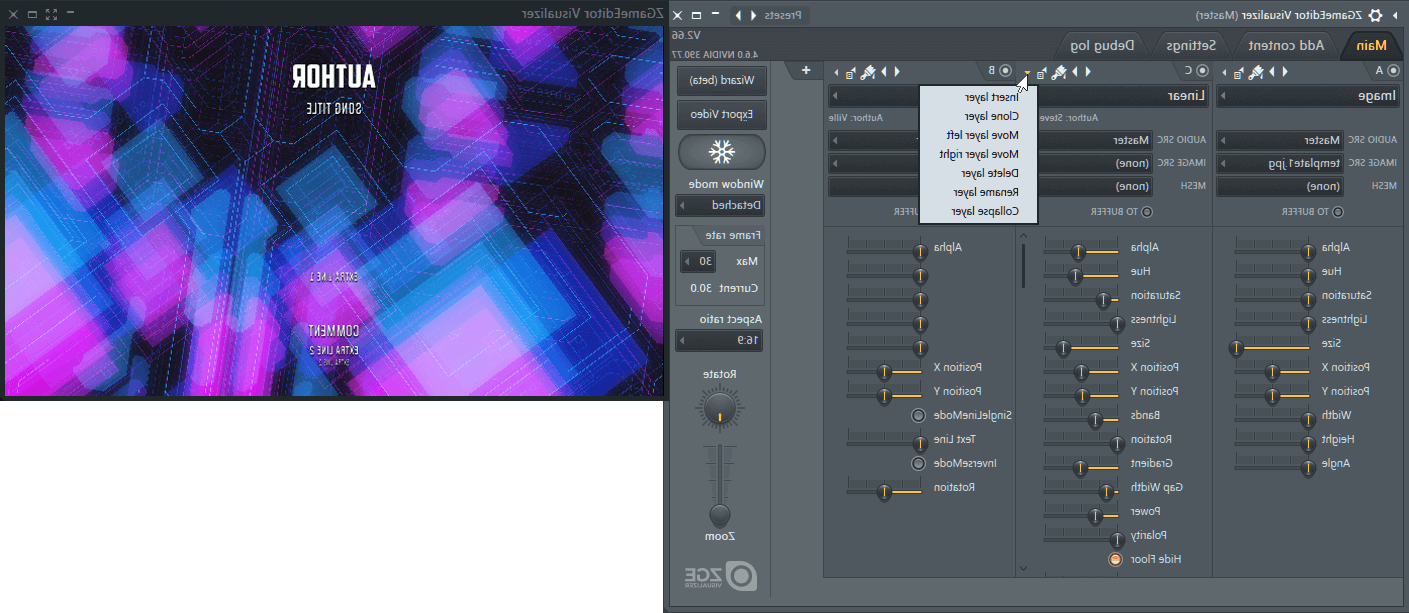Choose Move layer left

982,135
